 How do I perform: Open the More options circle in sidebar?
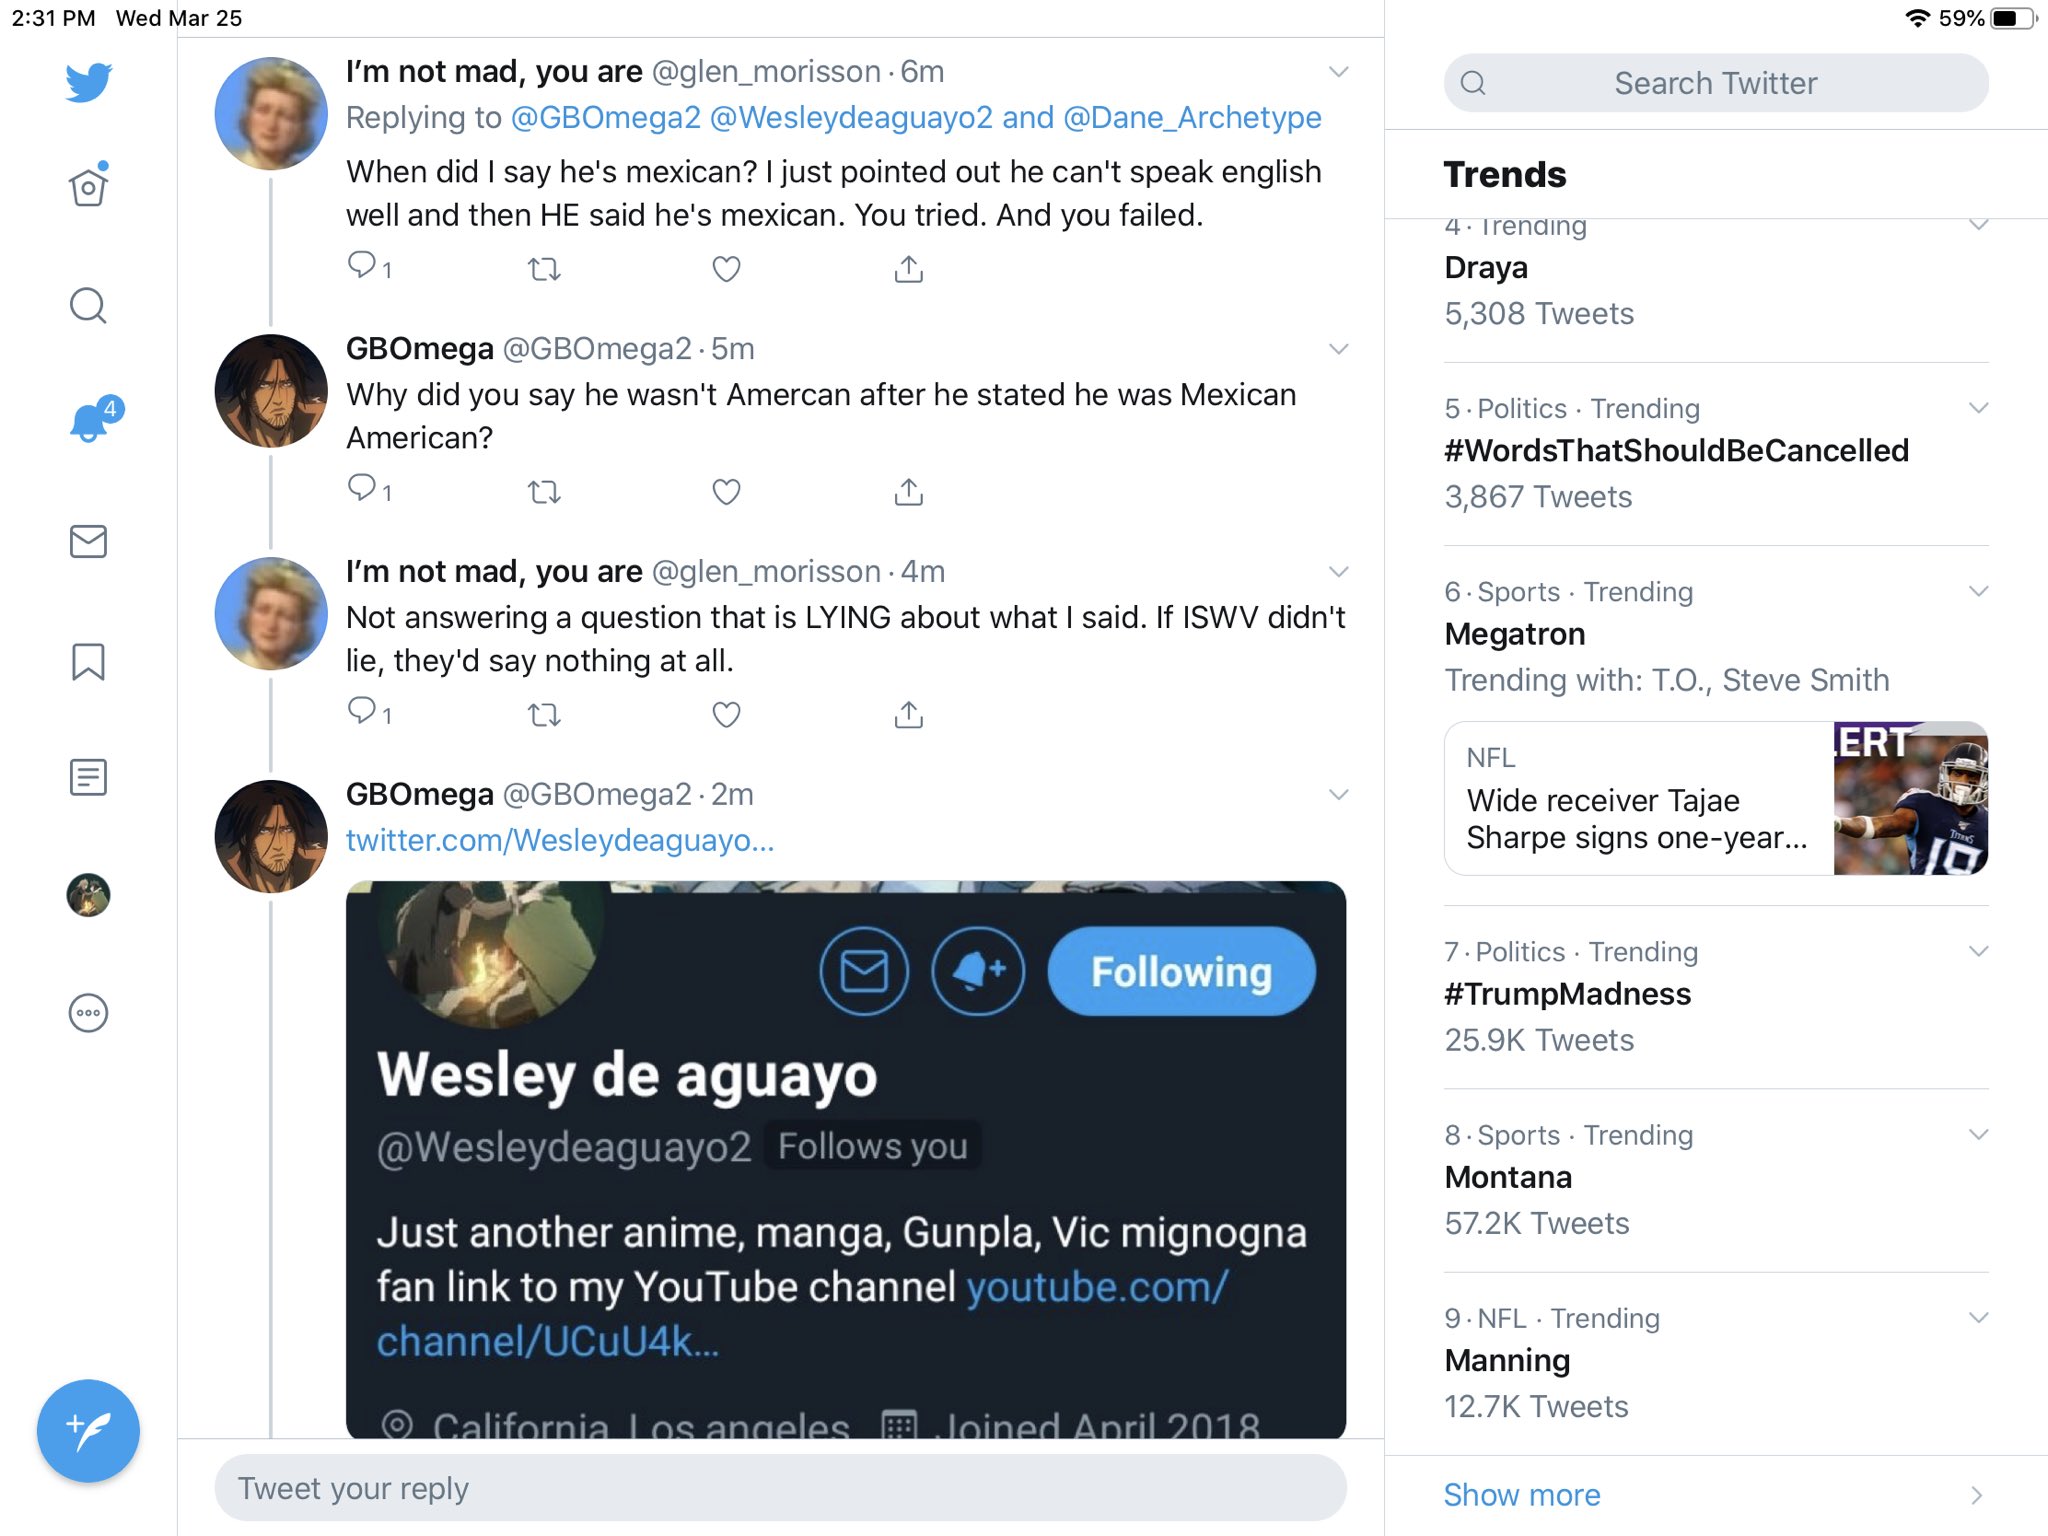coord(88,1013)
